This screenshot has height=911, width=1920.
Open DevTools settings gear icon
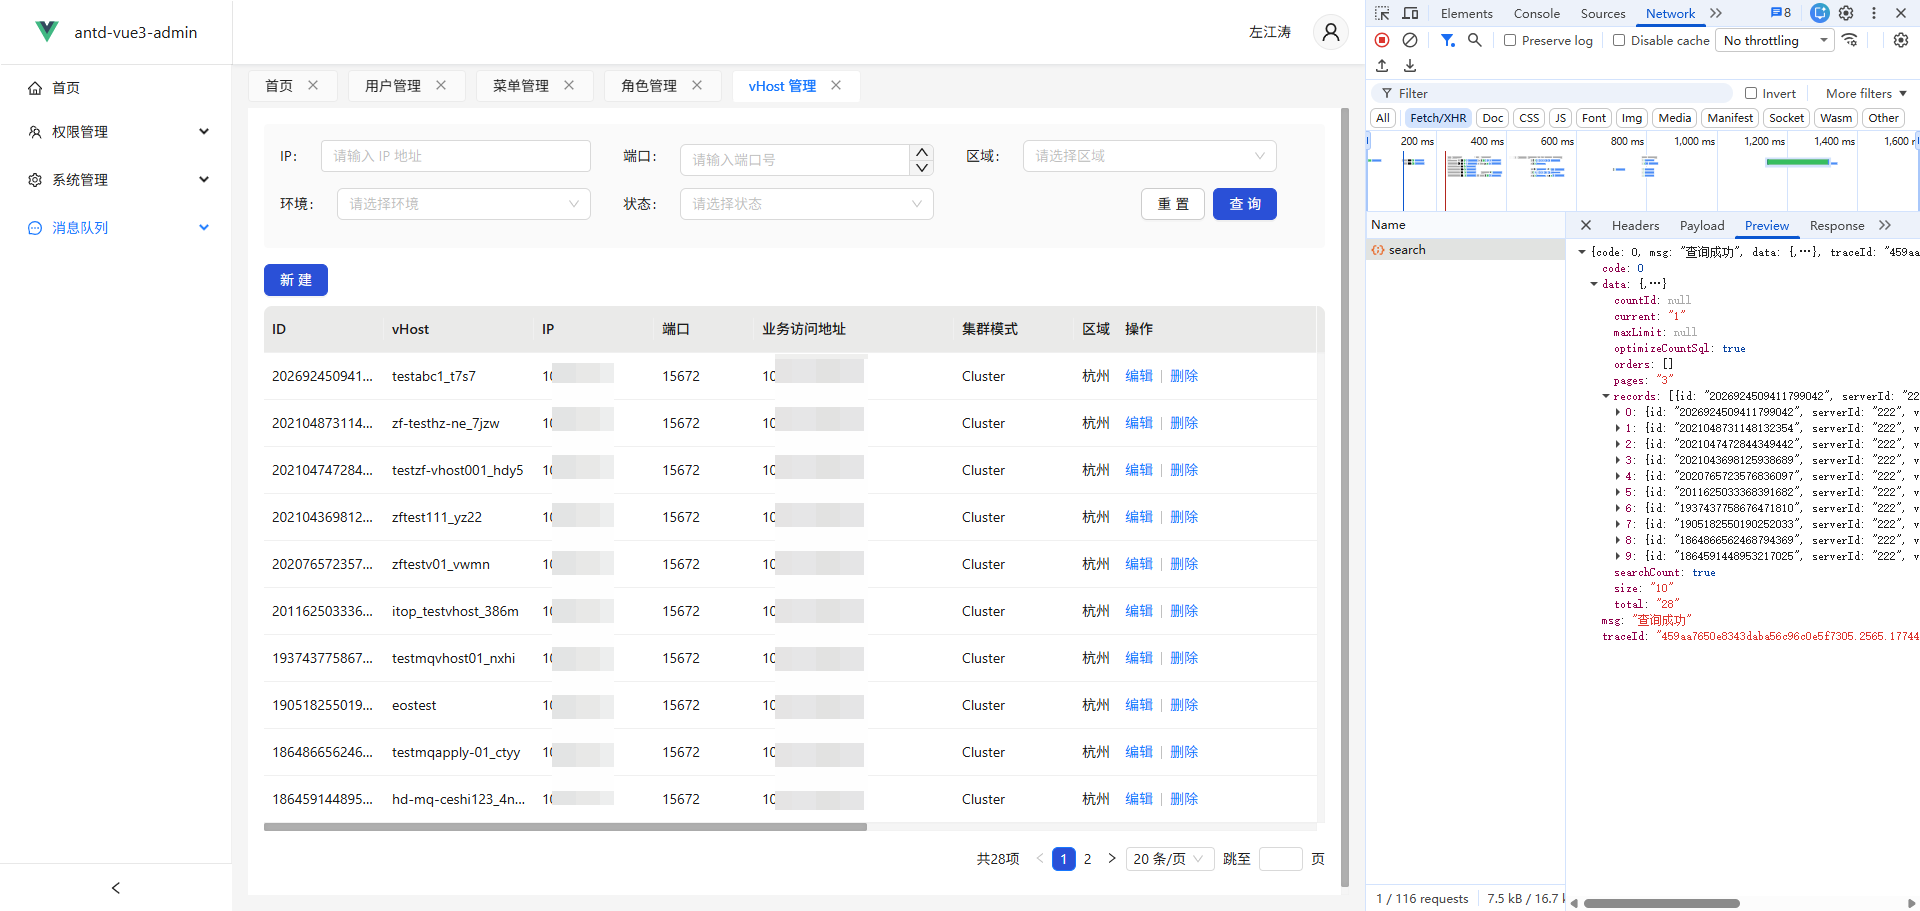tap(1846, 13)
